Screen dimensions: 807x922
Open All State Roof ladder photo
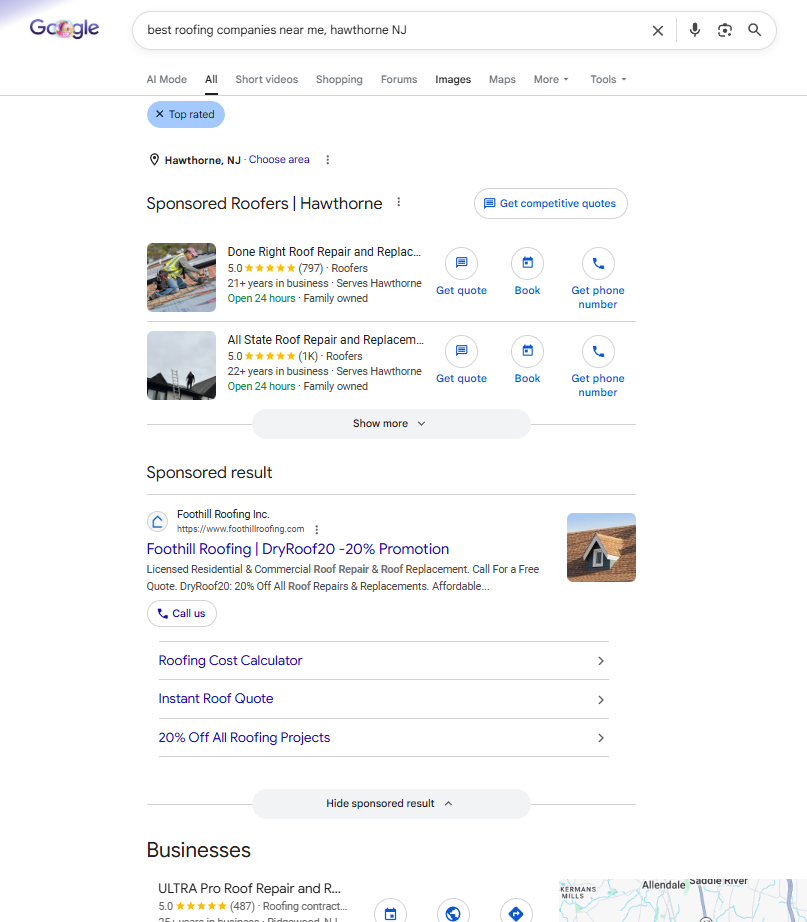181,366
